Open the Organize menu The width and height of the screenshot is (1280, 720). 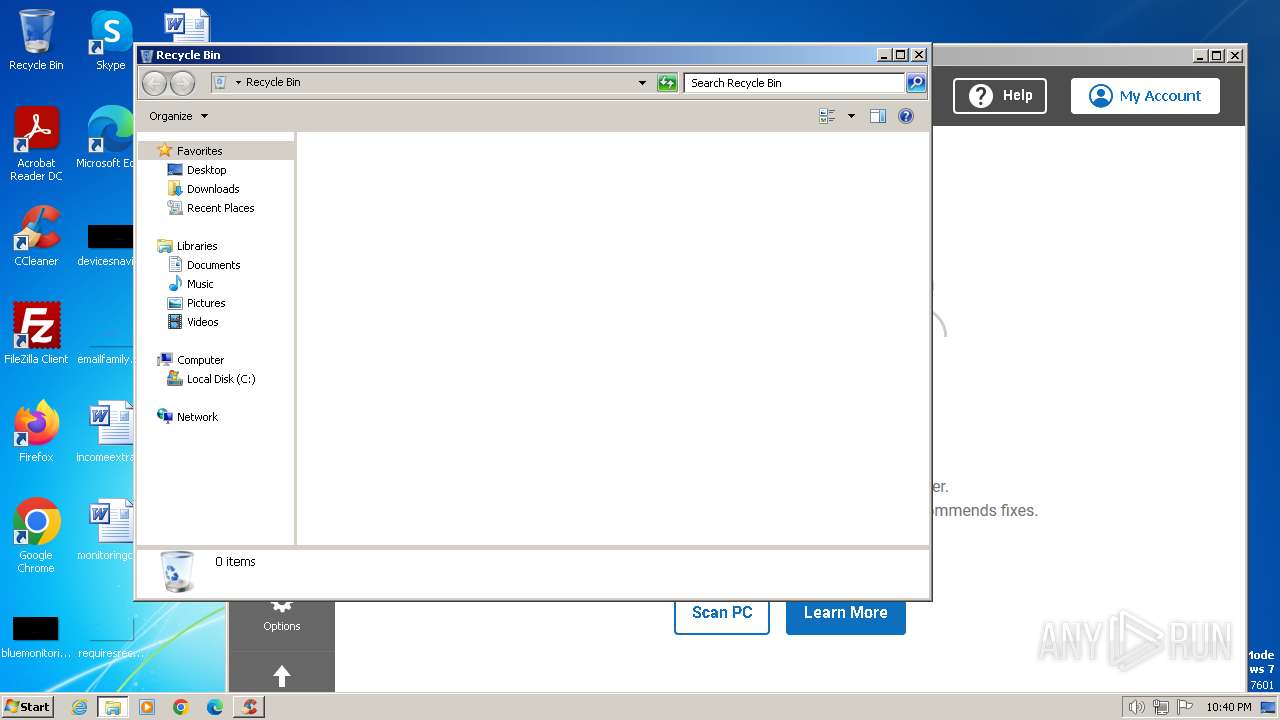coord(178,116)
